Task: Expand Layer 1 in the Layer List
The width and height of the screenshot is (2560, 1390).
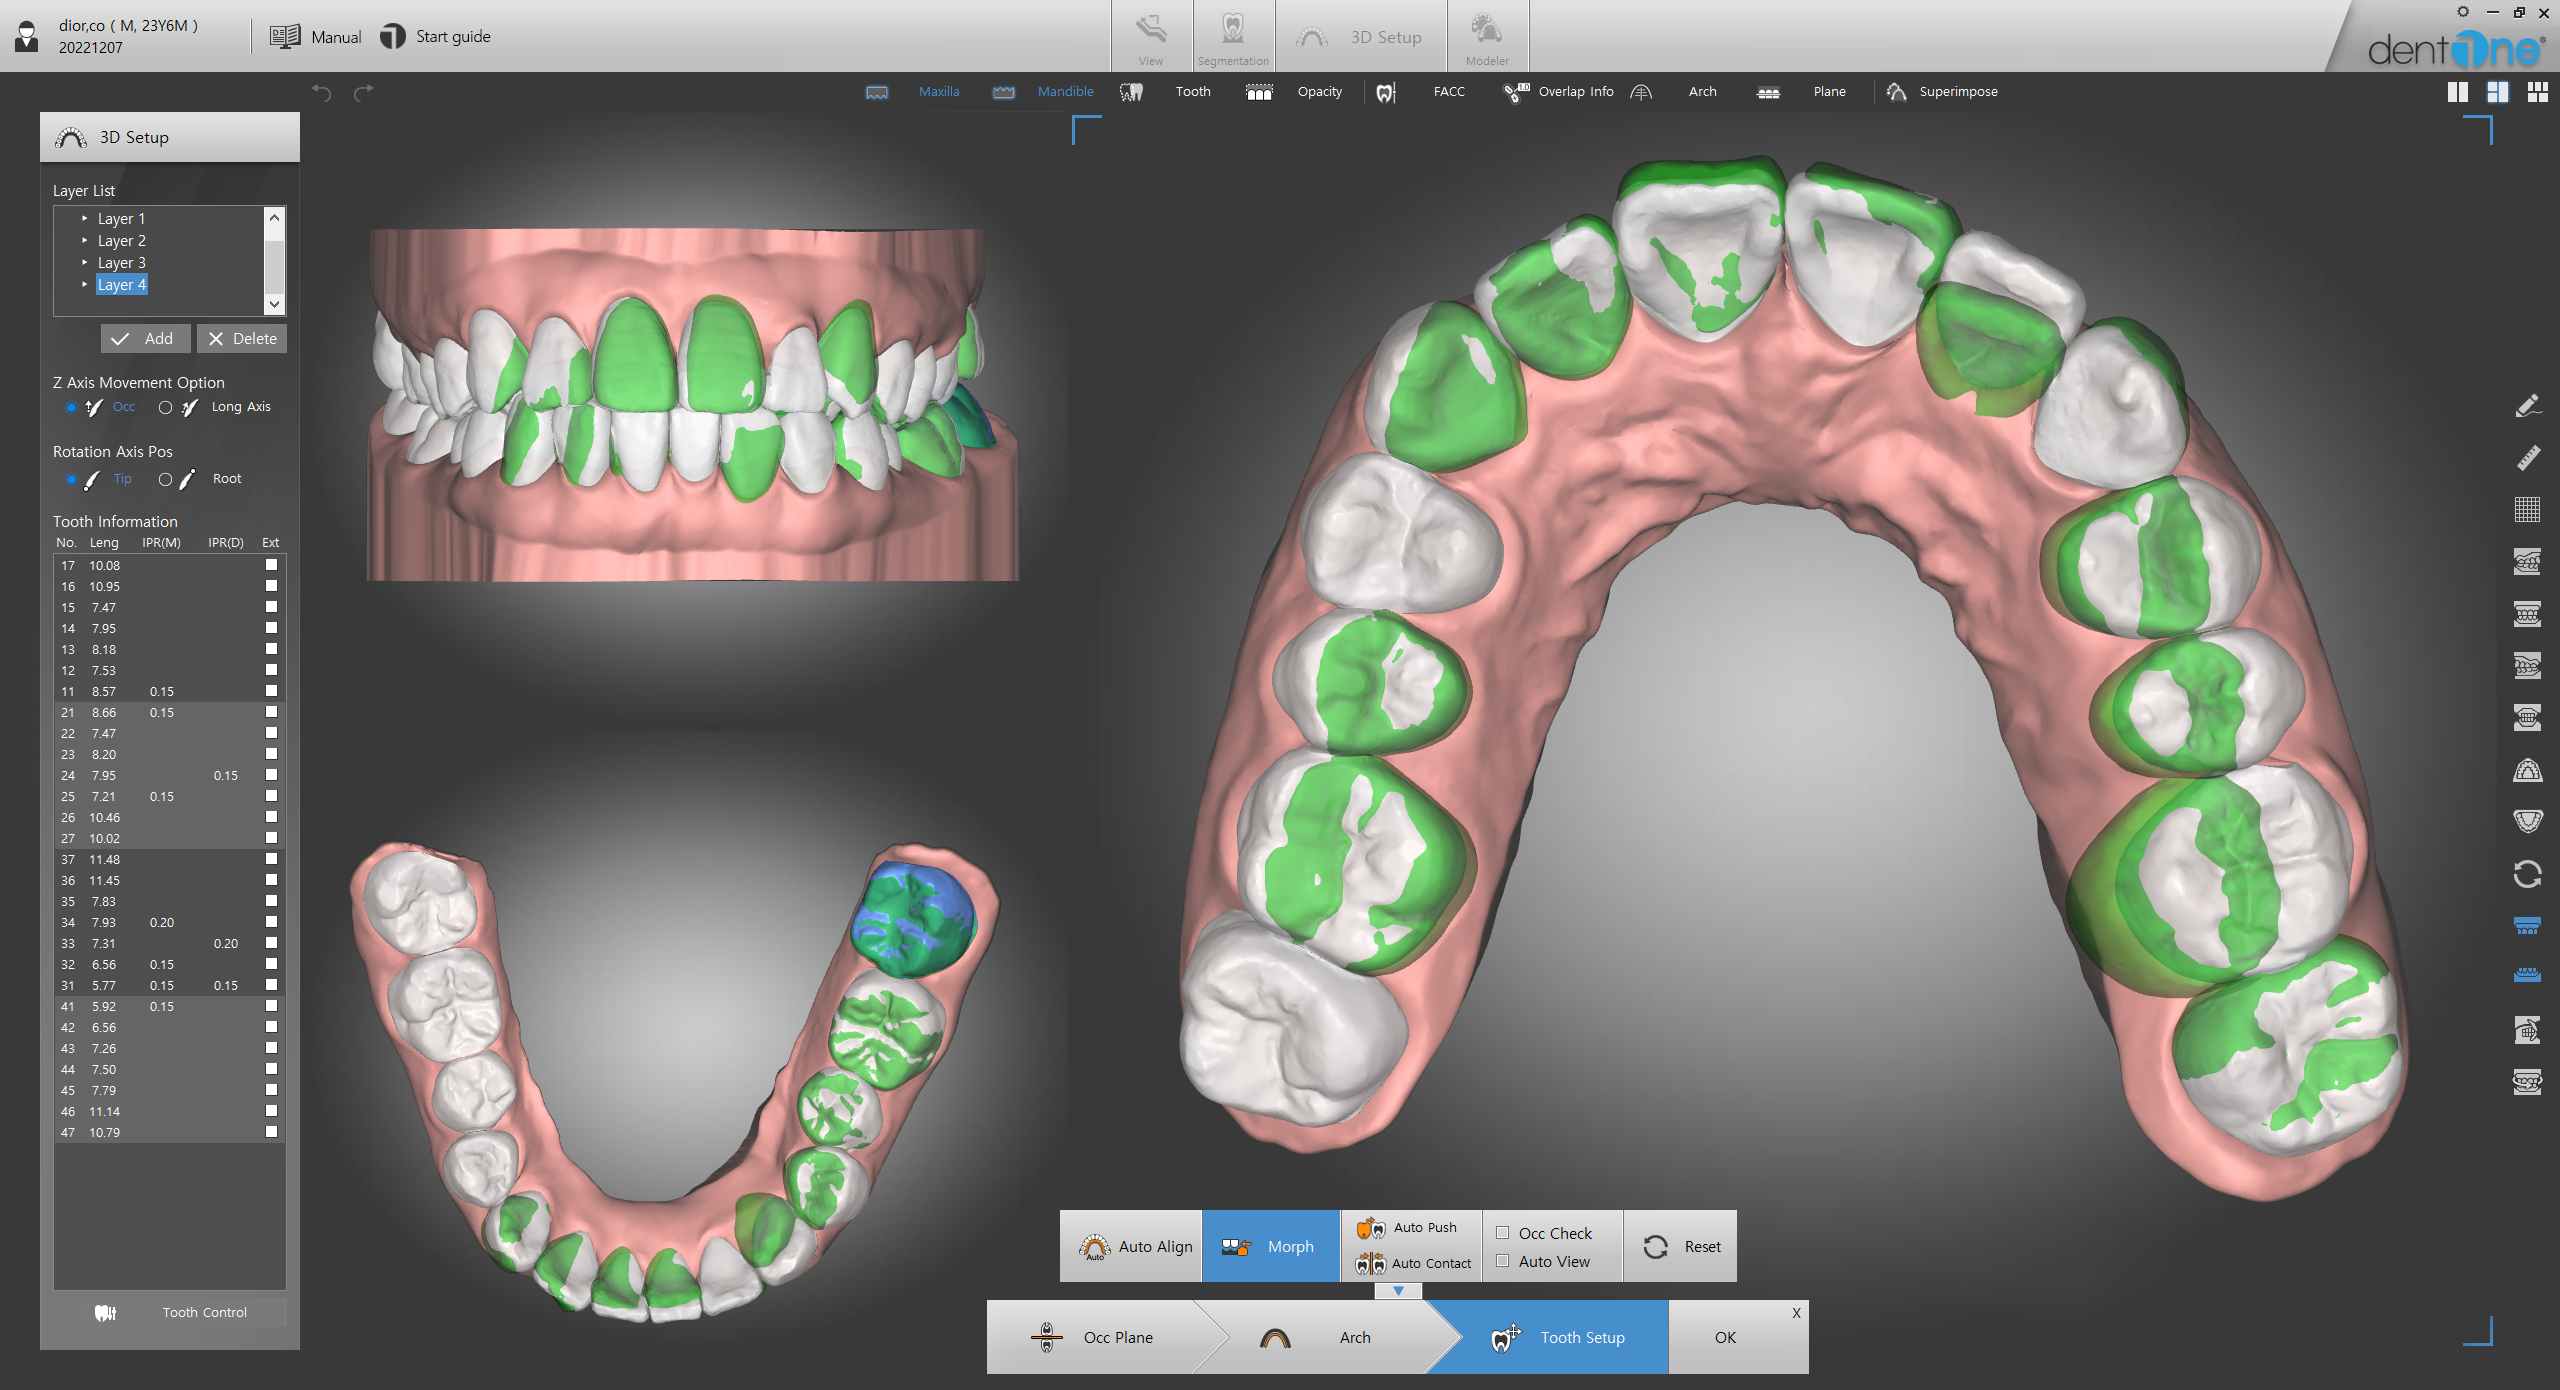Action: 85,218
